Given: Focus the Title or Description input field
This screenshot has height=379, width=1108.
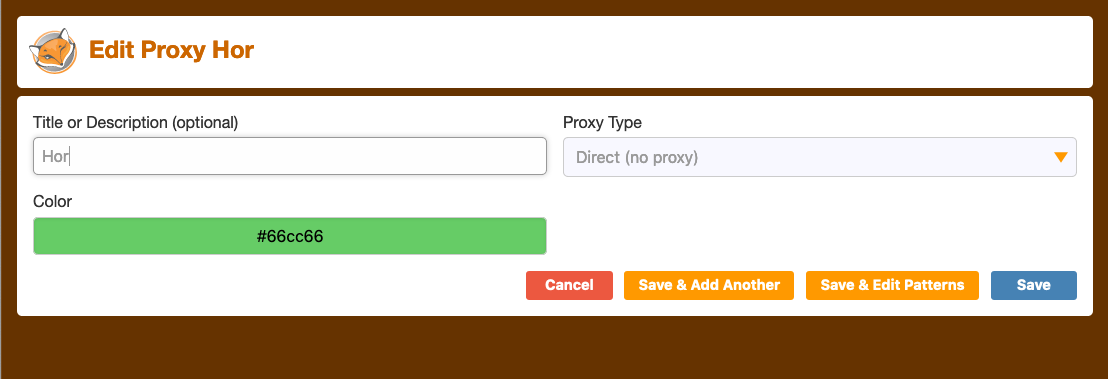Looking at the screenshot, I should click(290, 156).
